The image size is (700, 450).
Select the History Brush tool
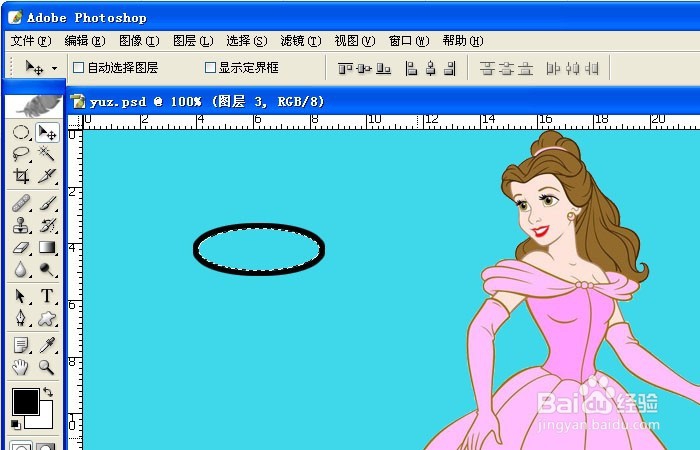(47, 225)
